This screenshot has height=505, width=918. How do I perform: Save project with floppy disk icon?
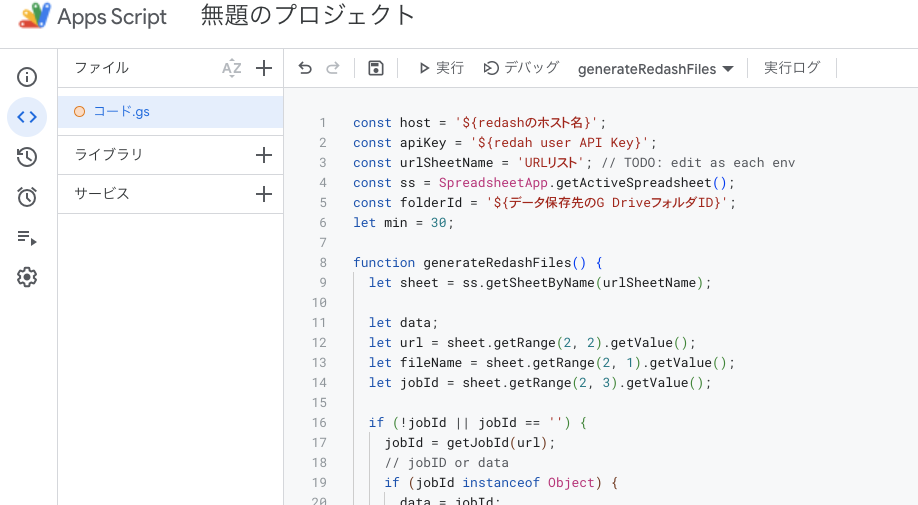[376, 68]
